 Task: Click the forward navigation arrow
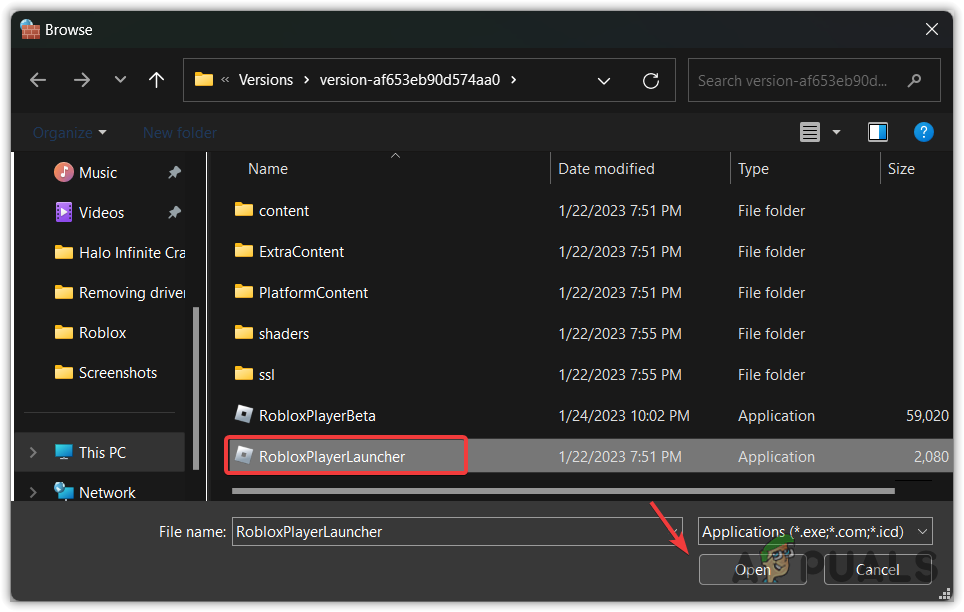[x=82, y=80]
